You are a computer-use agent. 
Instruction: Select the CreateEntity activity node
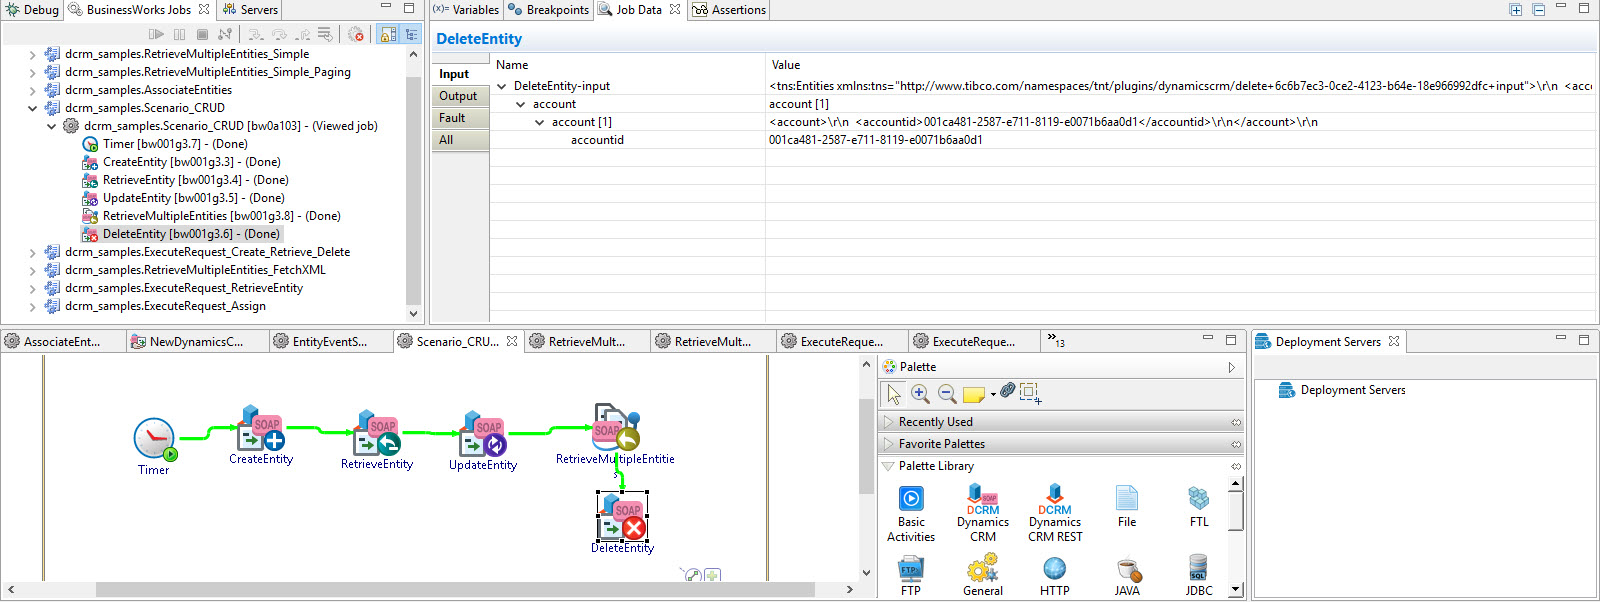[x=261, y=430]
